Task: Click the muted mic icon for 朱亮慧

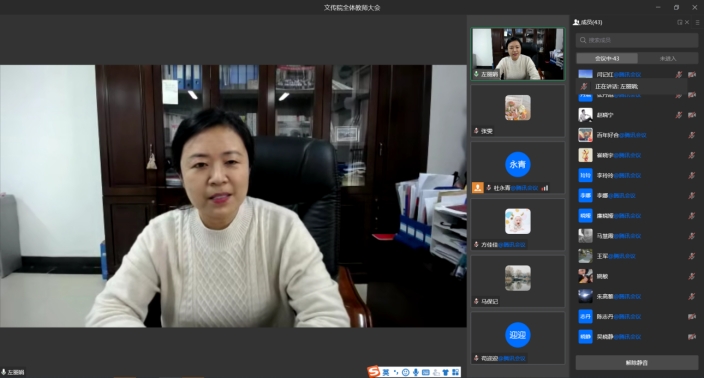Action: [x=692, y=296]
